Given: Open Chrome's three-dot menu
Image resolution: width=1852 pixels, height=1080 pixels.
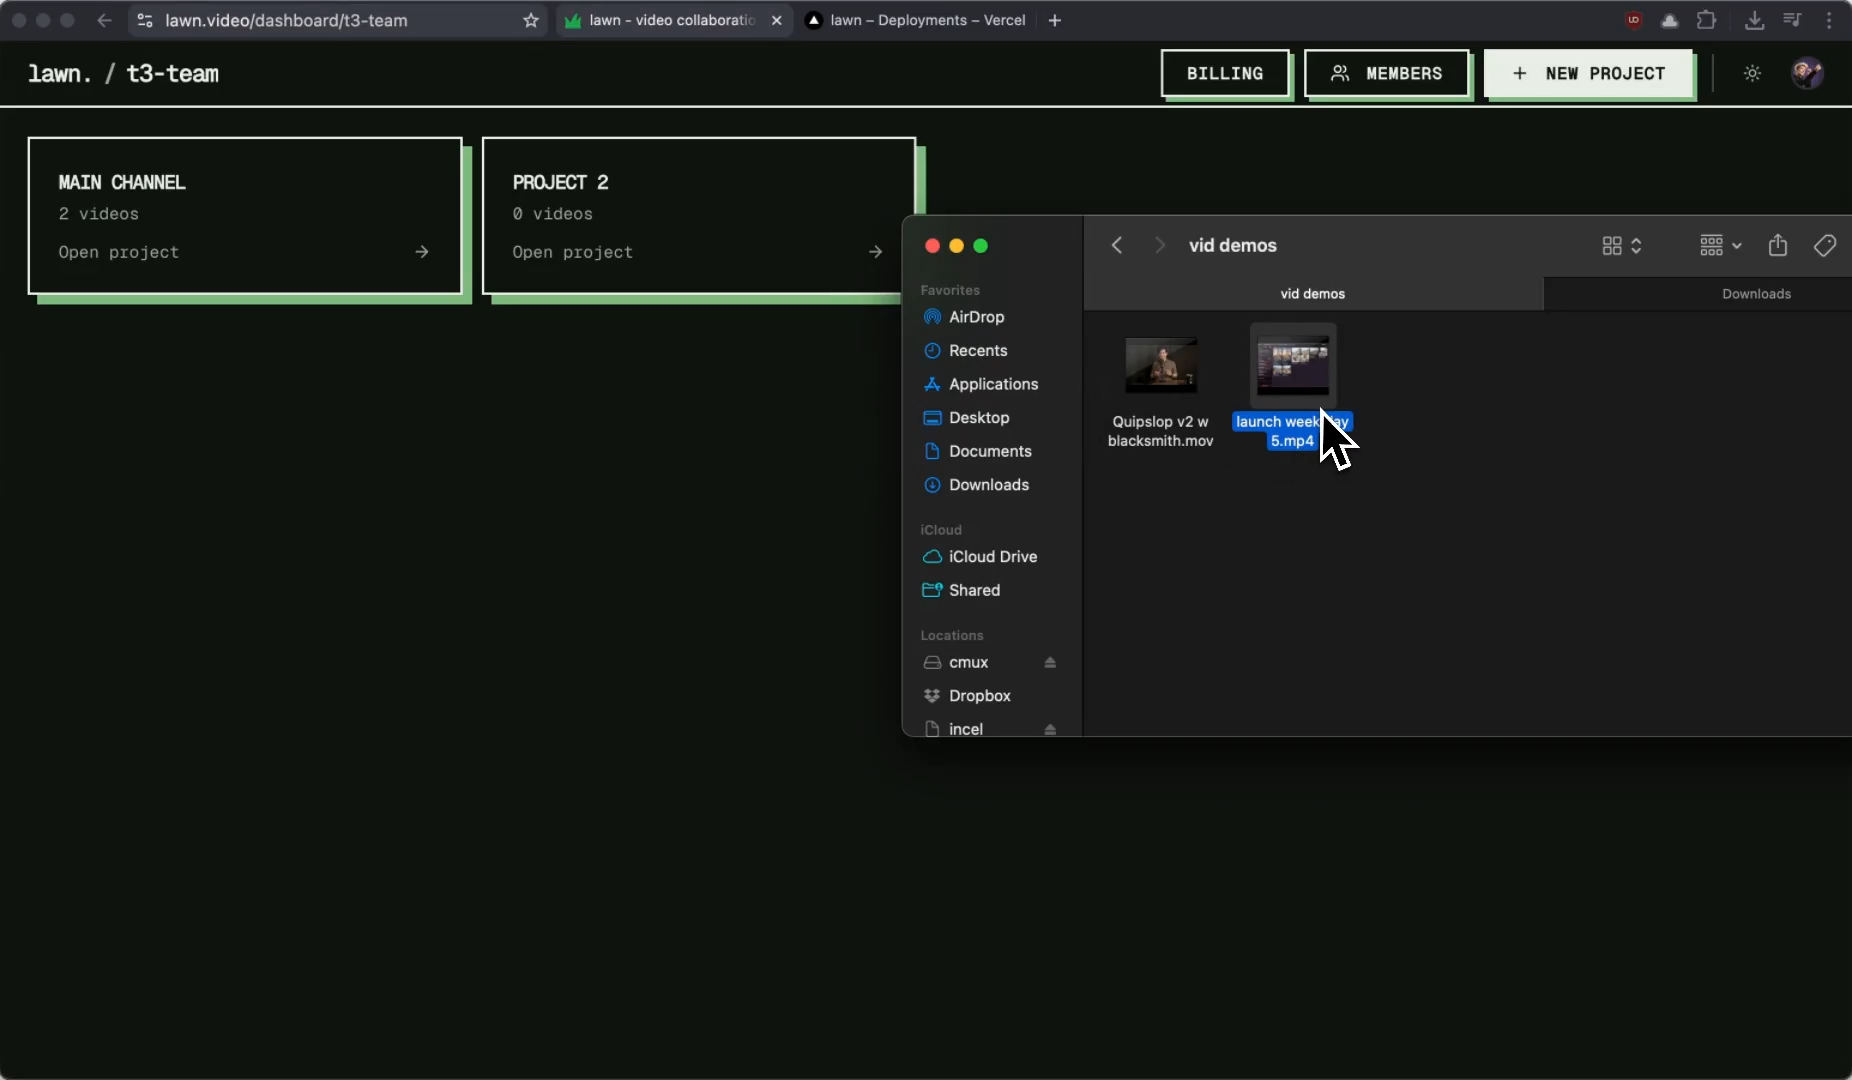Looking at the screenshot, I should pyautogui.click(x=1831, y=20).
